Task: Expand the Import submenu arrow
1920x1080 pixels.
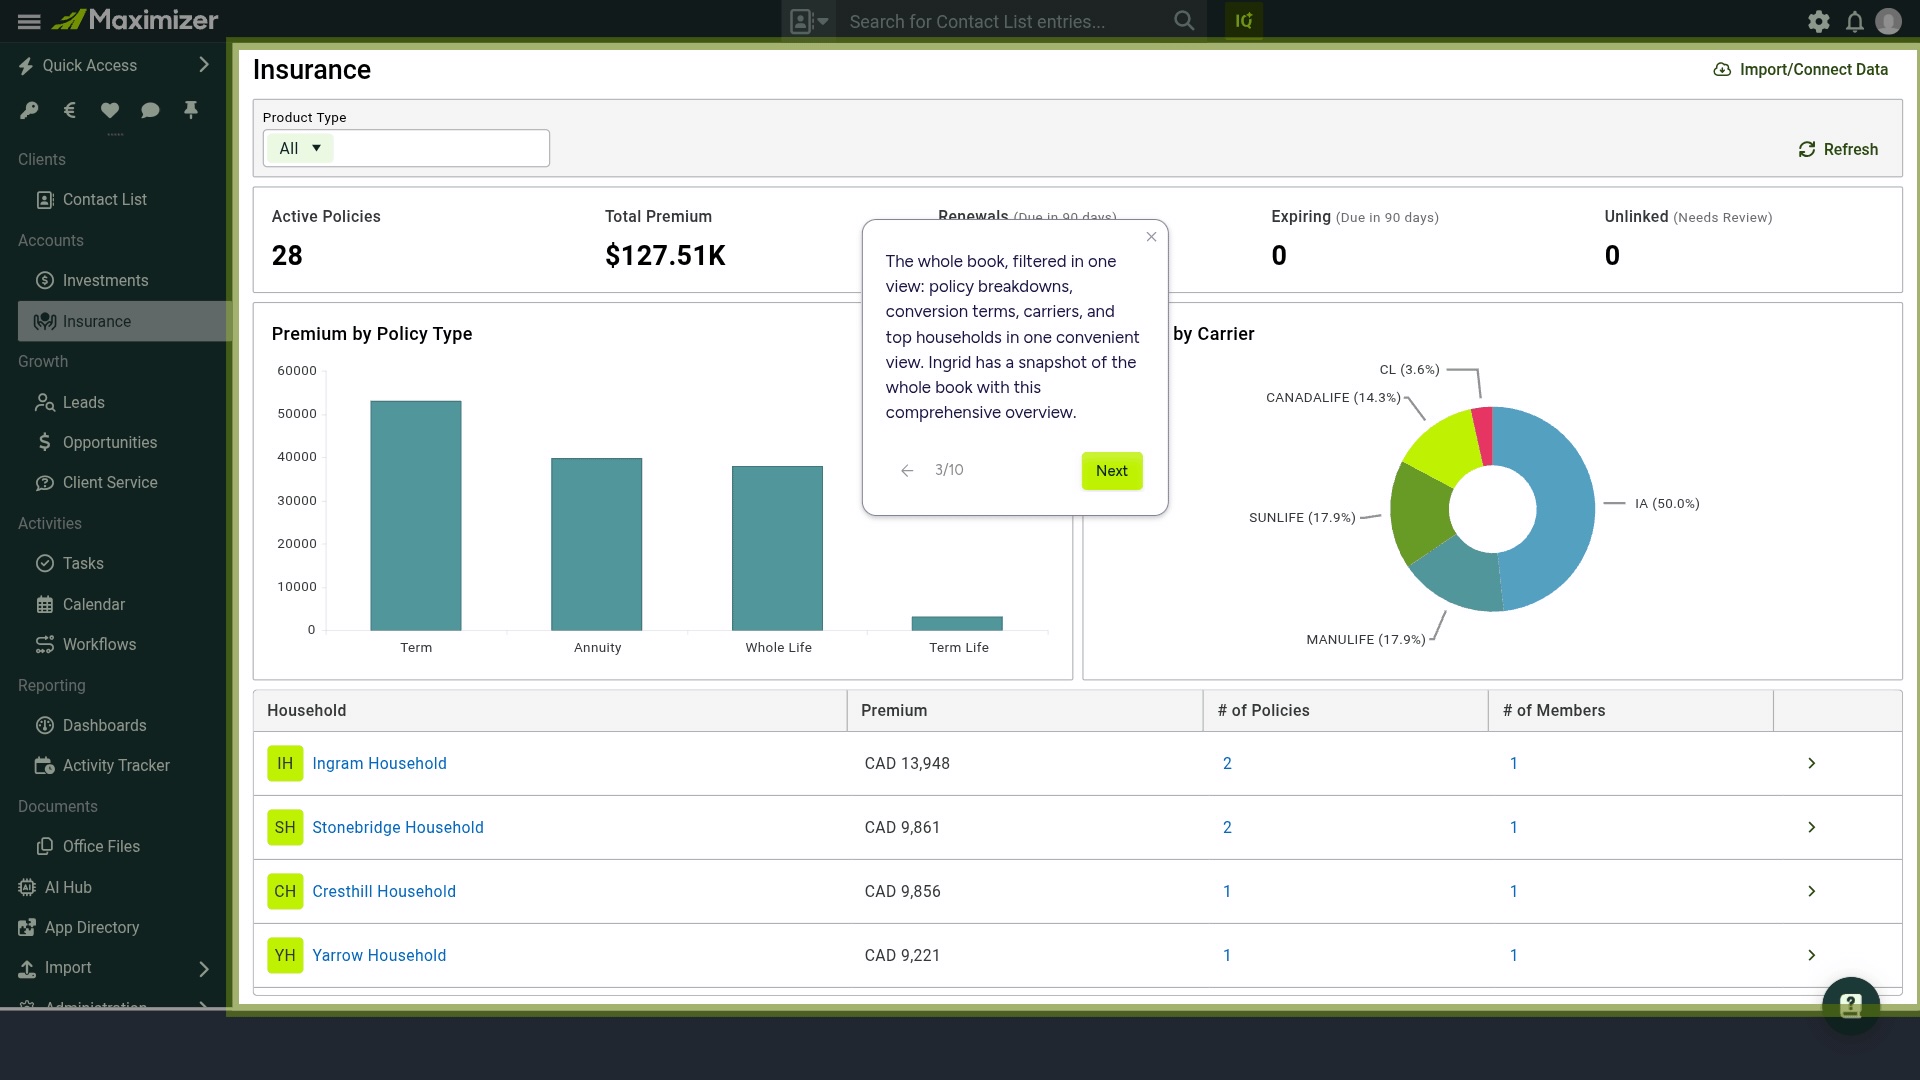Action: [x=204, y=969]
